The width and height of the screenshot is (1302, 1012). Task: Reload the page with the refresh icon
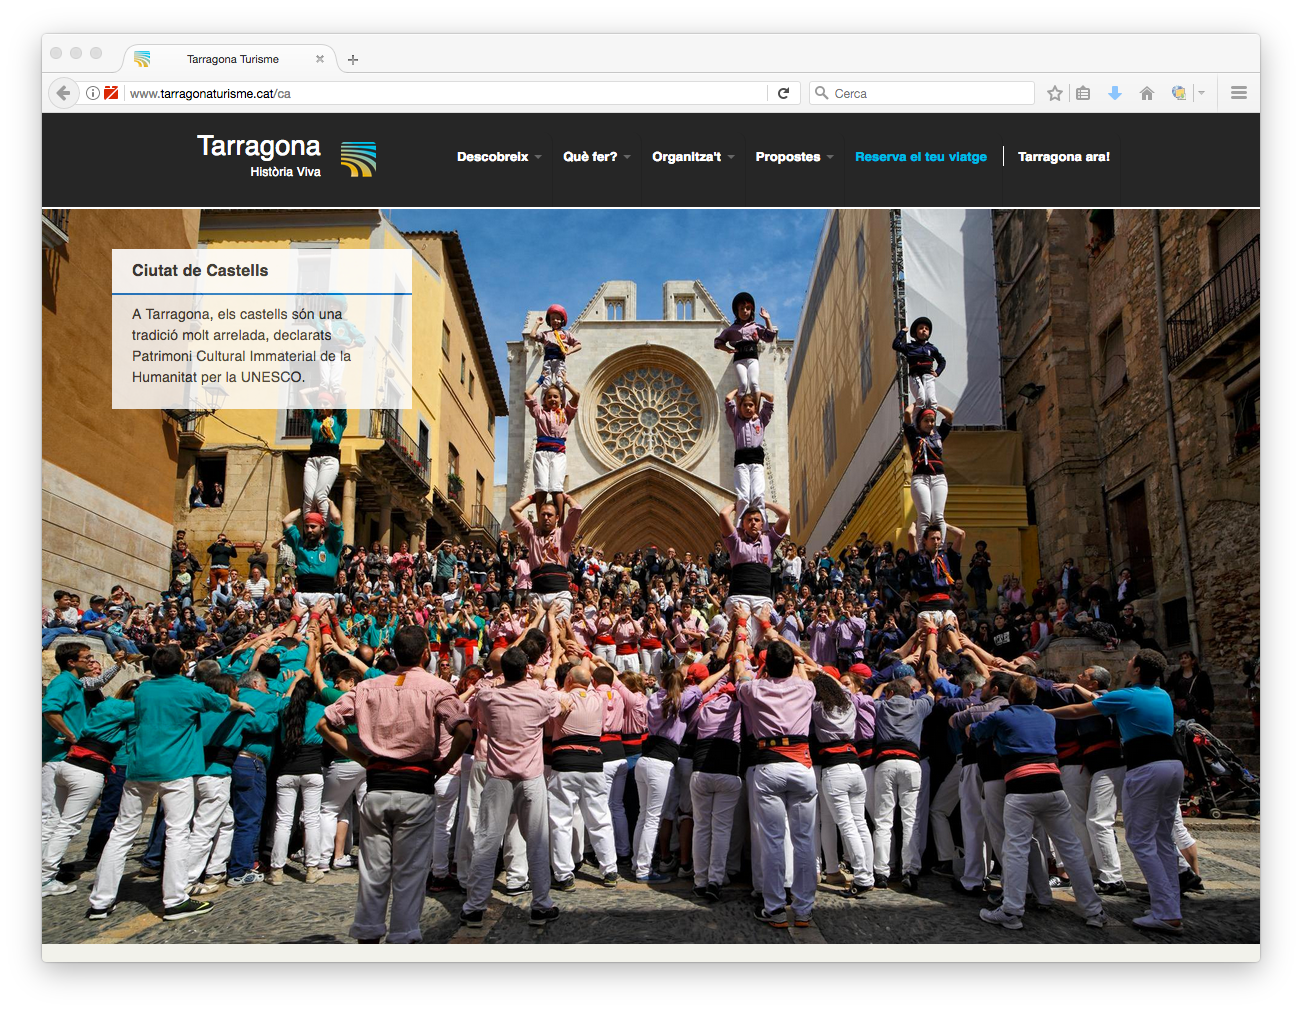[x=784, y=93]
